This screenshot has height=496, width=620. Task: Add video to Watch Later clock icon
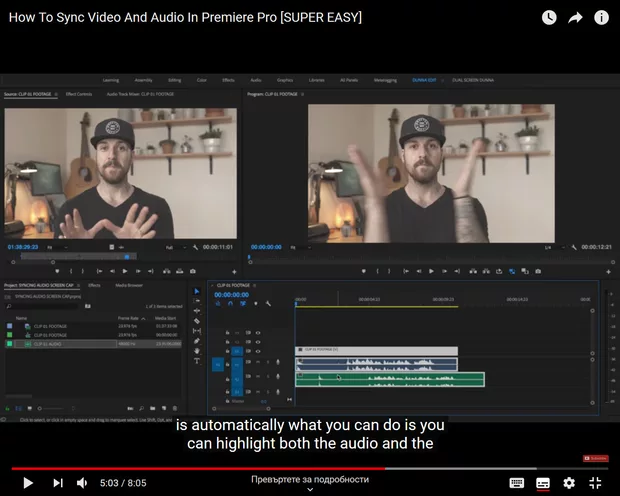(549, 17)
